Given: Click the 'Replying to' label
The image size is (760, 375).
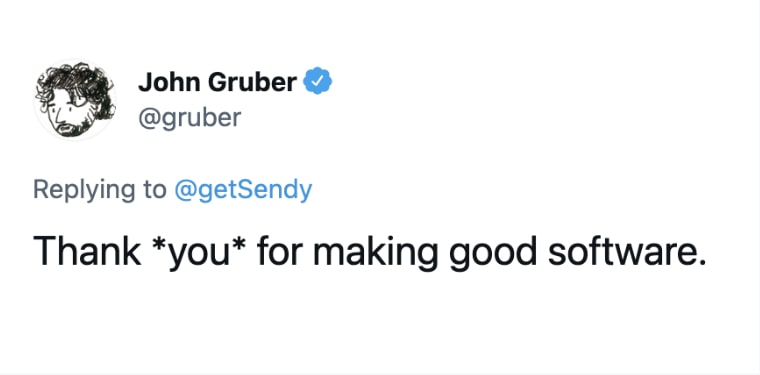Looking at the screenshot, I should click(x=99, y=190).
